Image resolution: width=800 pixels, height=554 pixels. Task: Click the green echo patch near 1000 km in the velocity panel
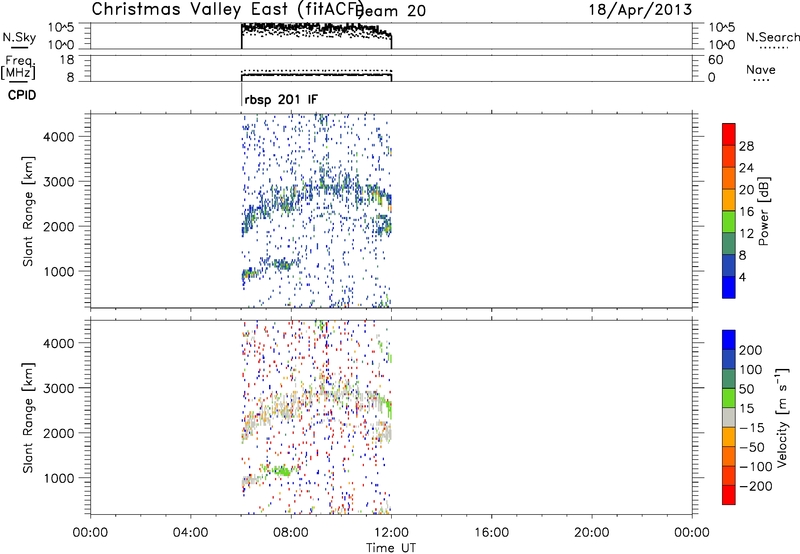point(279,470)
